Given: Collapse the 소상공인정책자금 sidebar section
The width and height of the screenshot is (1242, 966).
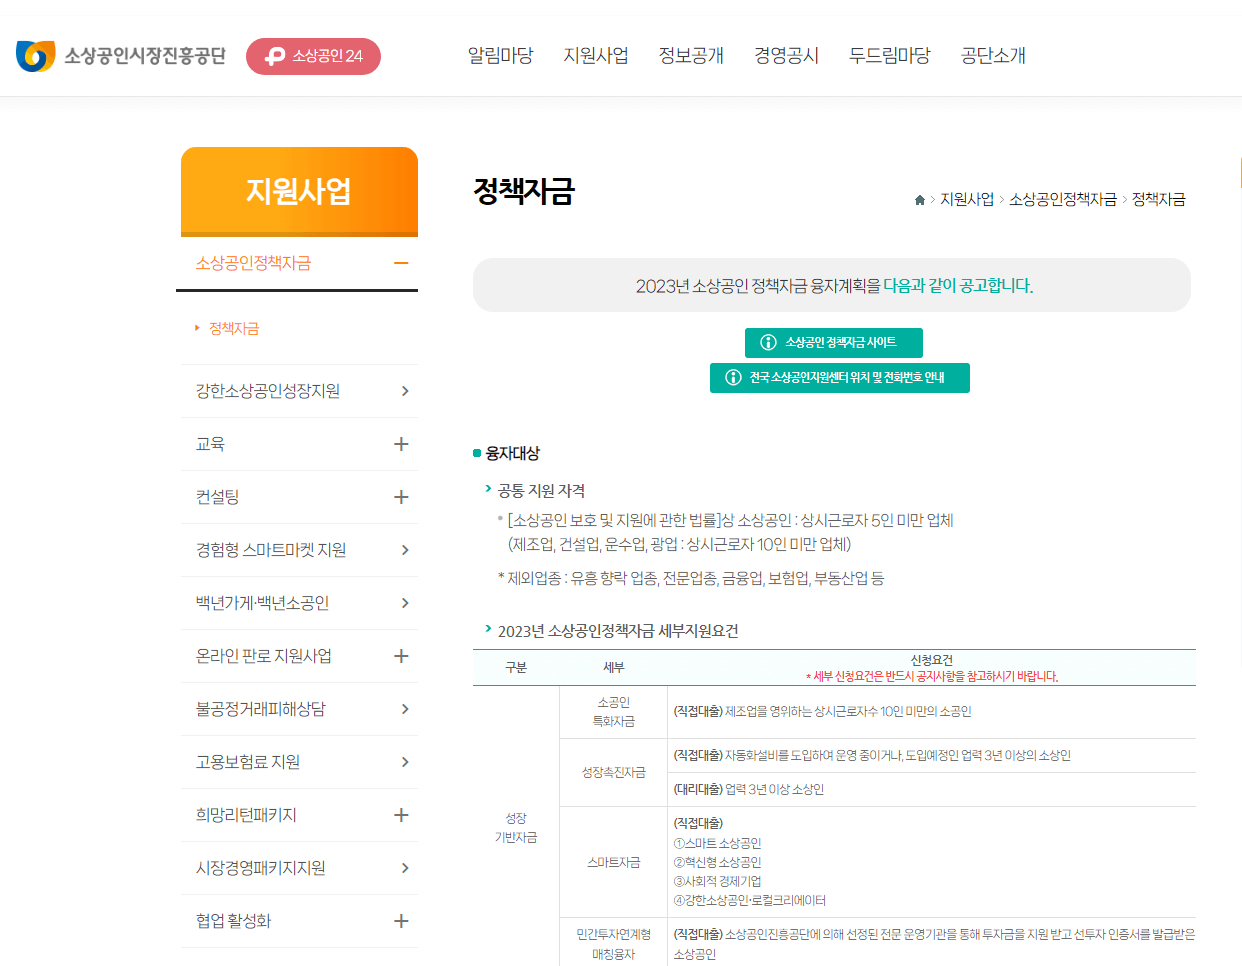Looking at the screenshot, I should 401,264.
